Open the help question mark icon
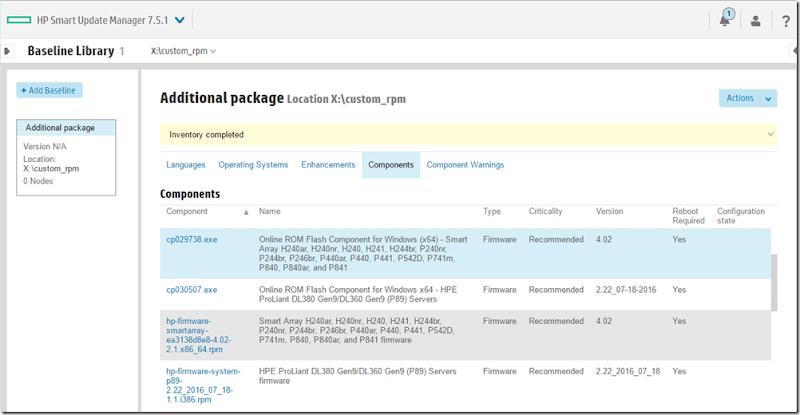The image size is (800, 415). click(786, 21)
